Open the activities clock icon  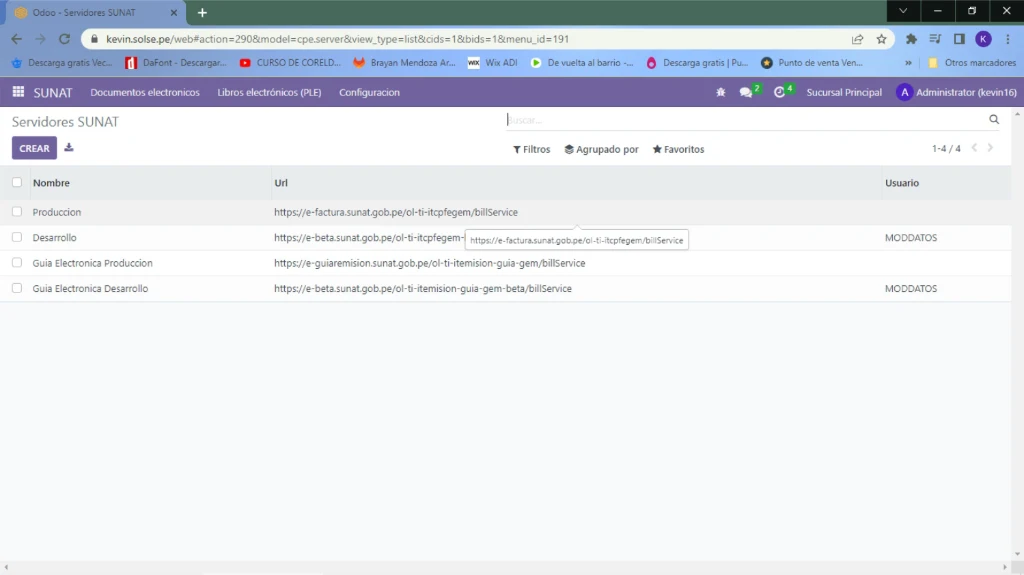pyautogui.click(x=779, y=92)
